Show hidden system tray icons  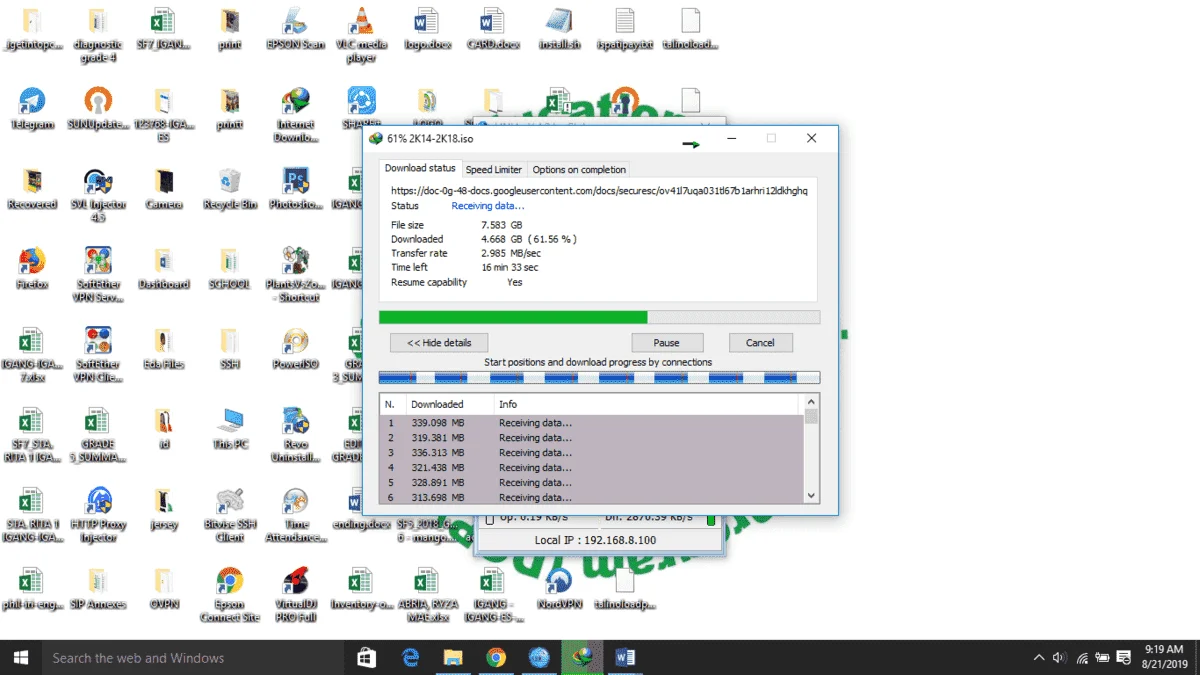[1038, 657]
